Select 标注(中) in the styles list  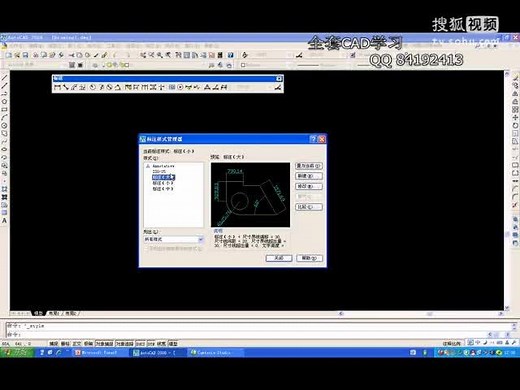[163, 189]
